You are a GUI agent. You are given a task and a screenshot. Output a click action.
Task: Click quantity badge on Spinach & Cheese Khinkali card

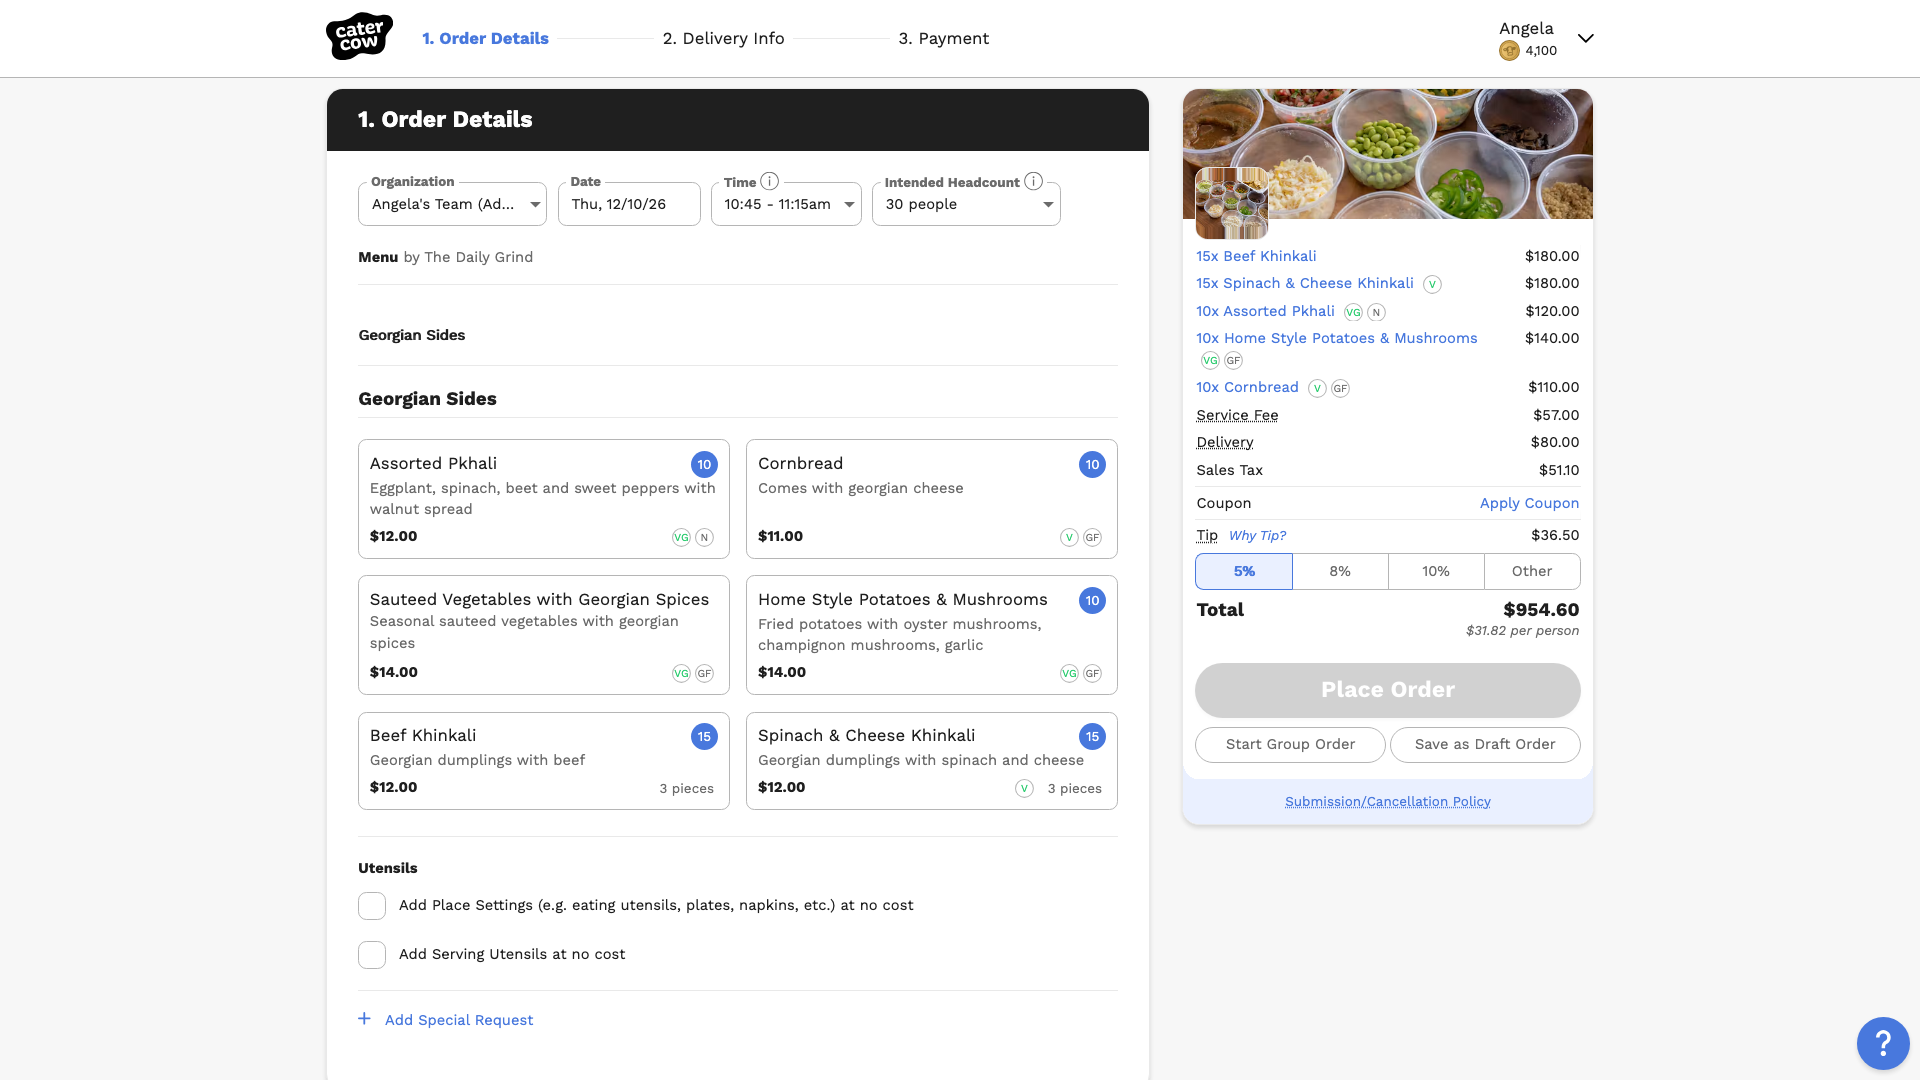[1092, 736]
